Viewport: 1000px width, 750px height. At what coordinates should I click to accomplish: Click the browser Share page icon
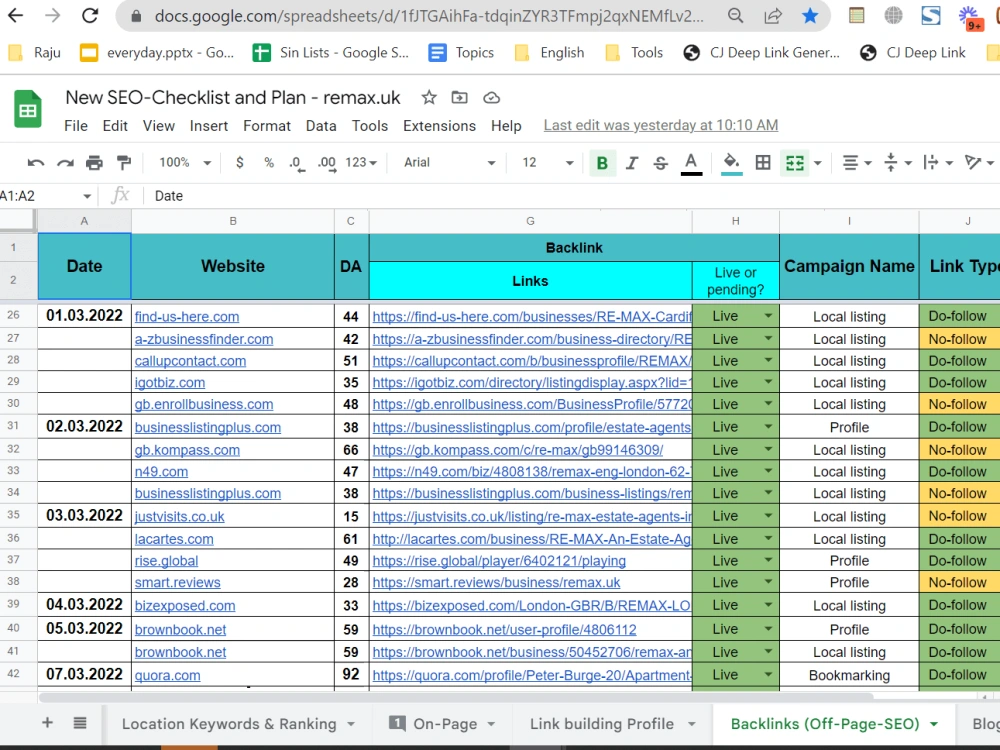pyautogui.click(x=773, y=15)
